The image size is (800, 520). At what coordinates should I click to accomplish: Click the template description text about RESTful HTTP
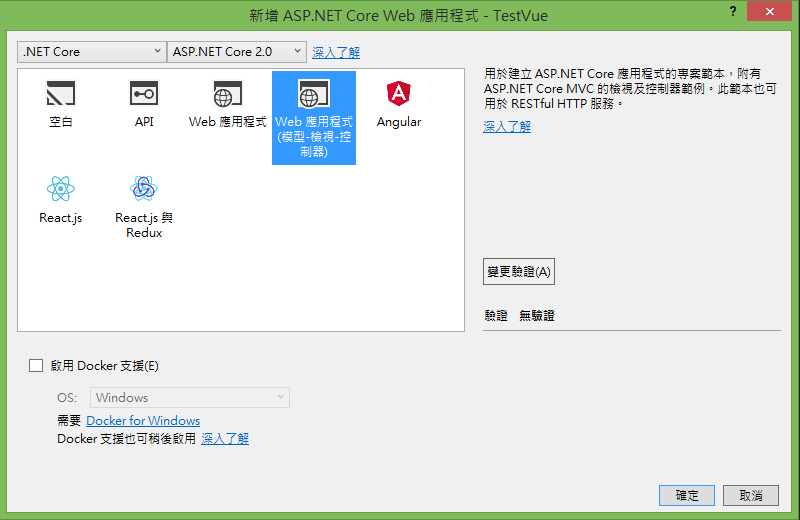pyautogui.click(x=631, y=89)
